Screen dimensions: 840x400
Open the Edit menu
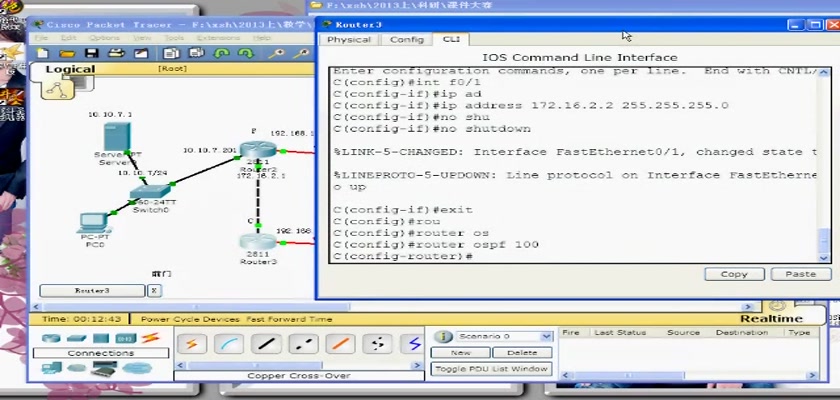click(69, 38)
